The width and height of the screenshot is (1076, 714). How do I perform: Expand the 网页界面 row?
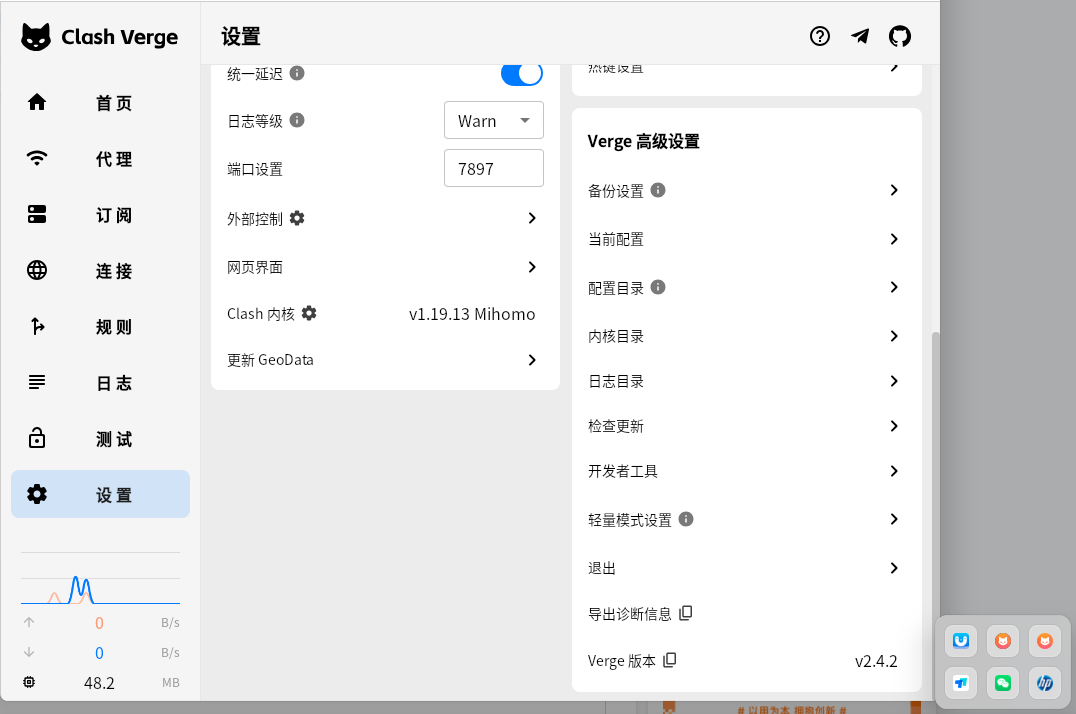tap(386, 267)
